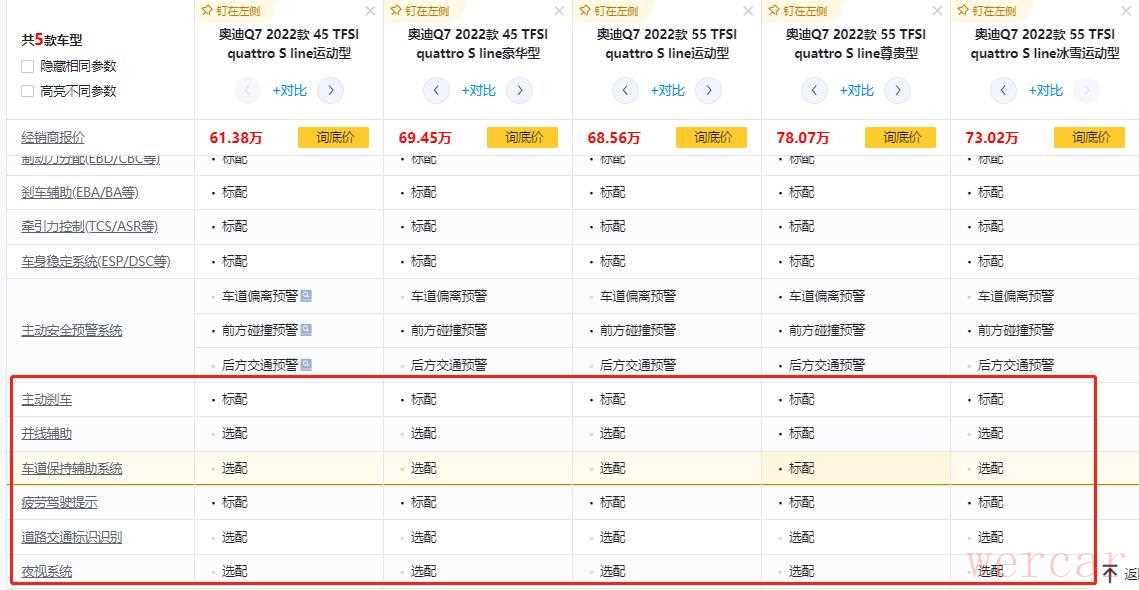Click info icon beside first 前方碰撞预警
The width and height of the screenshot is (1139, 590).
click(306, 330)
